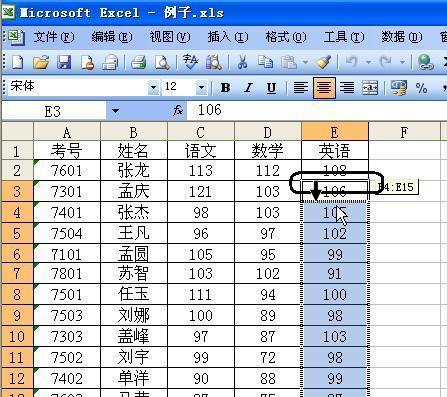Open the Undo history dropdown arrow

click(x=368, y=62)
